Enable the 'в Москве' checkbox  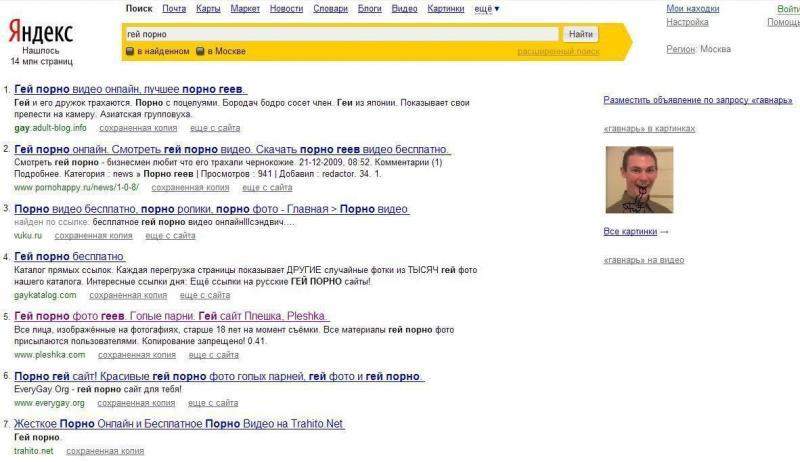pyautogui.click(x=201, y=51)
